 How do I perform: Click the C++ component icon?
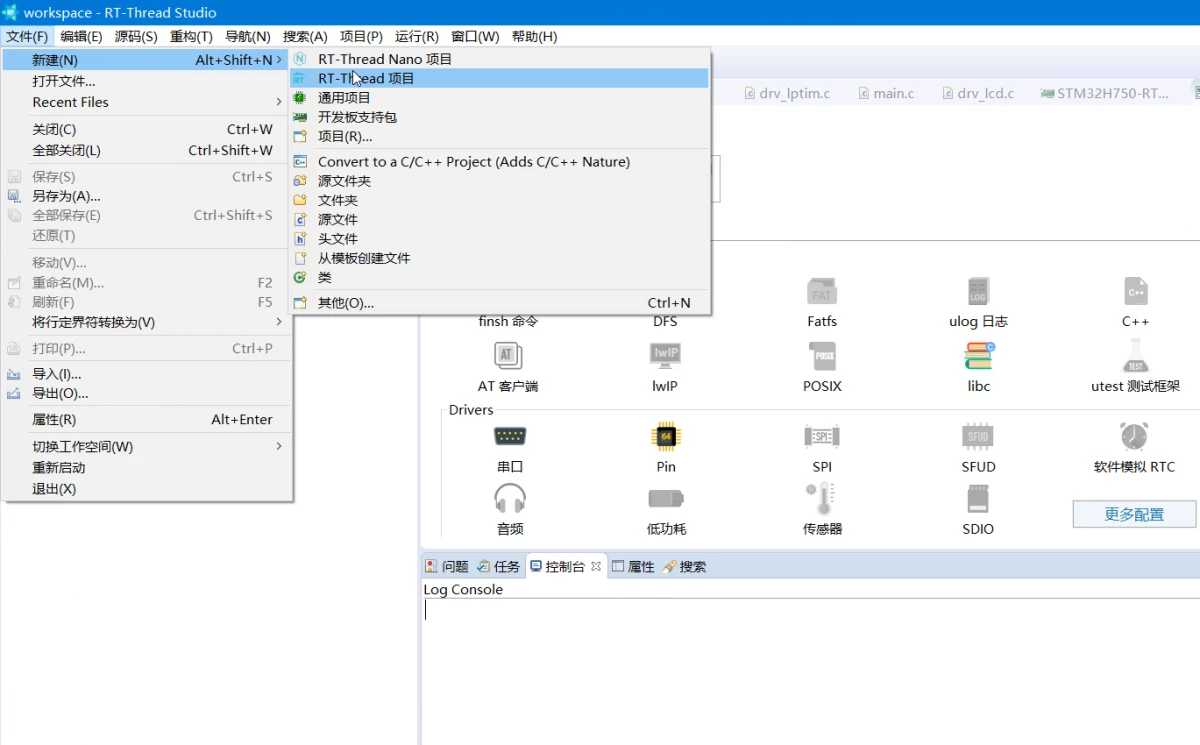[1135, 292]
